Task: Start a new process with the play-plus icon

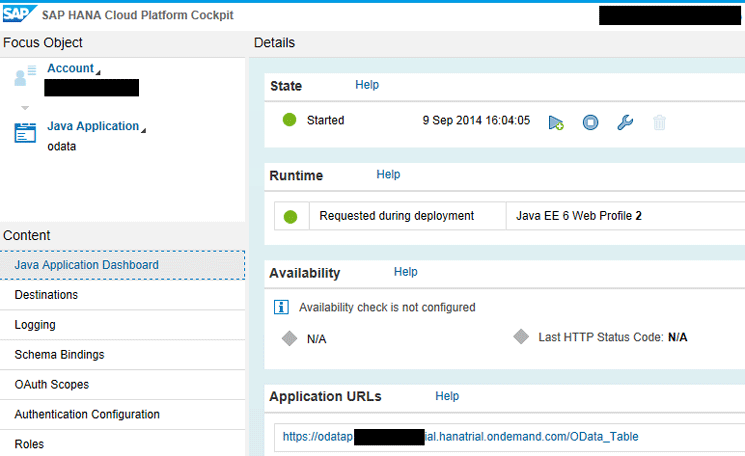Action: (556, 123)
